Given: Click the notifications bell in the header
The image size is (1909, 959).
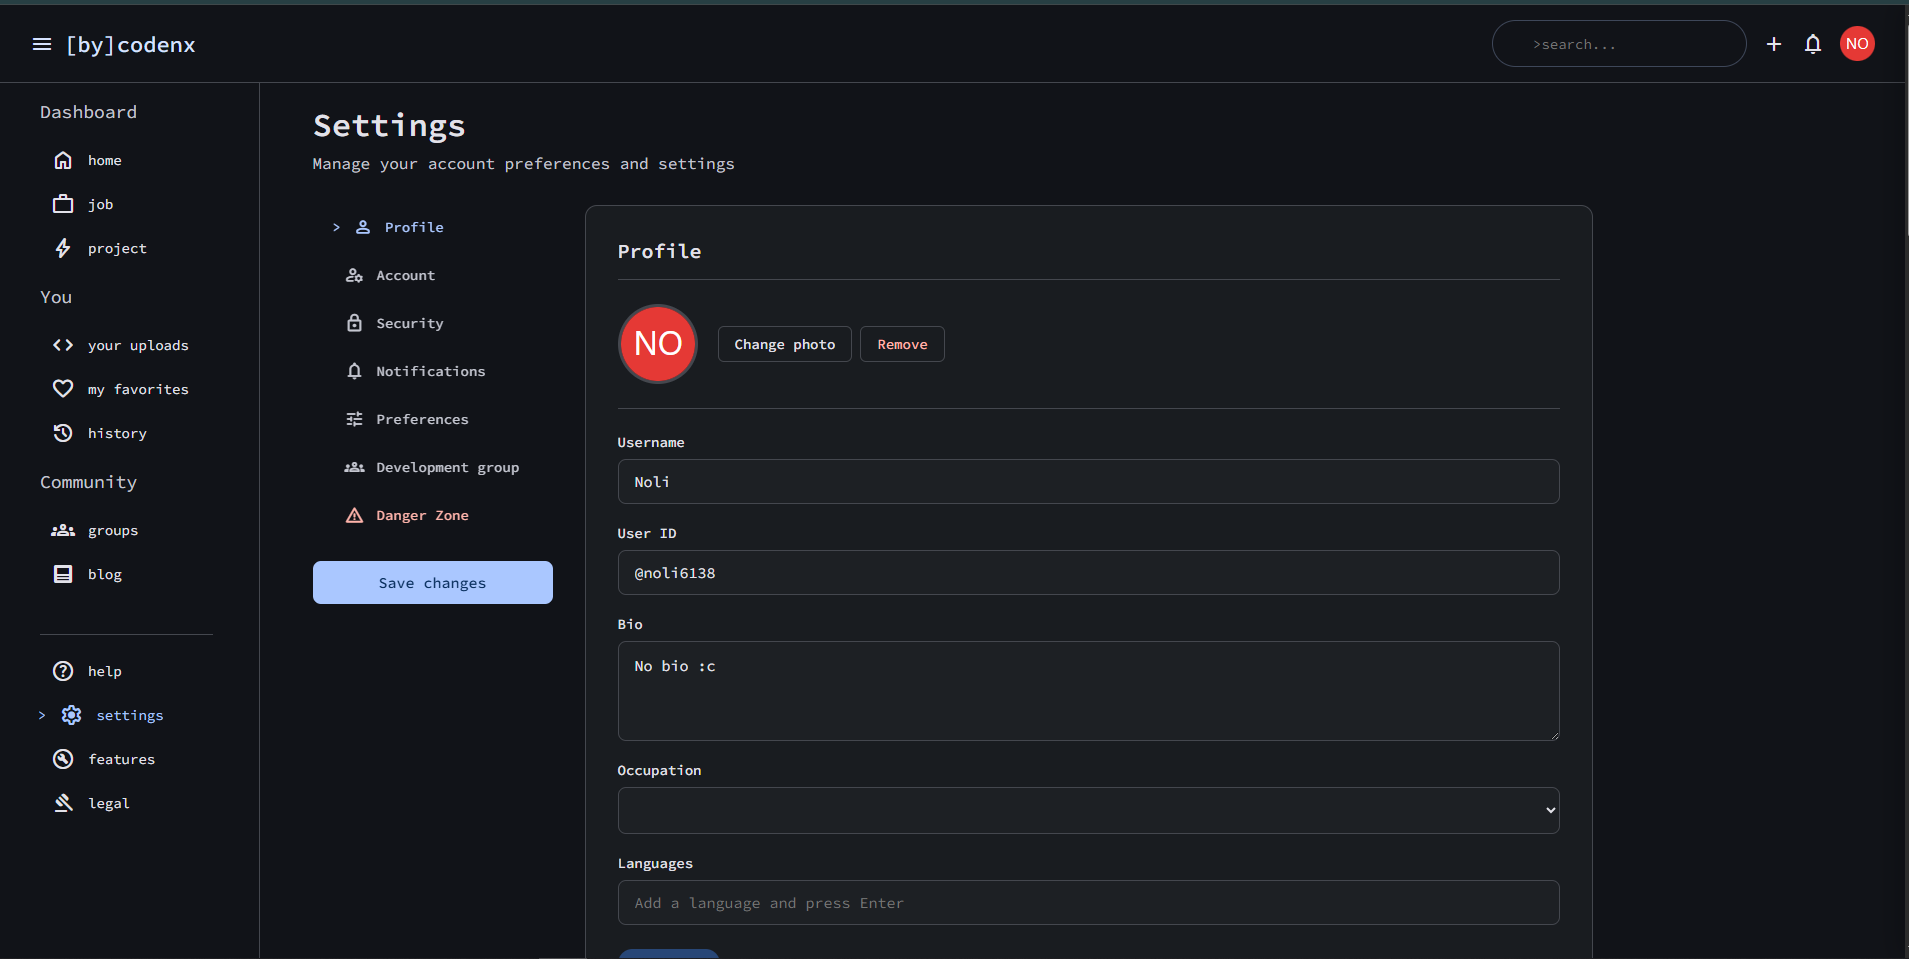Looking at the screenshot, I should tap(1812, 44).
